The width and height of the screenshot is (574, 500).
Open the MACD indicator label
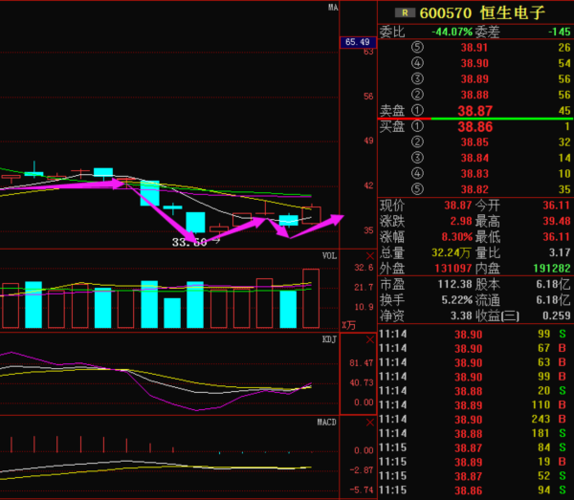click(x=327, y=422)
